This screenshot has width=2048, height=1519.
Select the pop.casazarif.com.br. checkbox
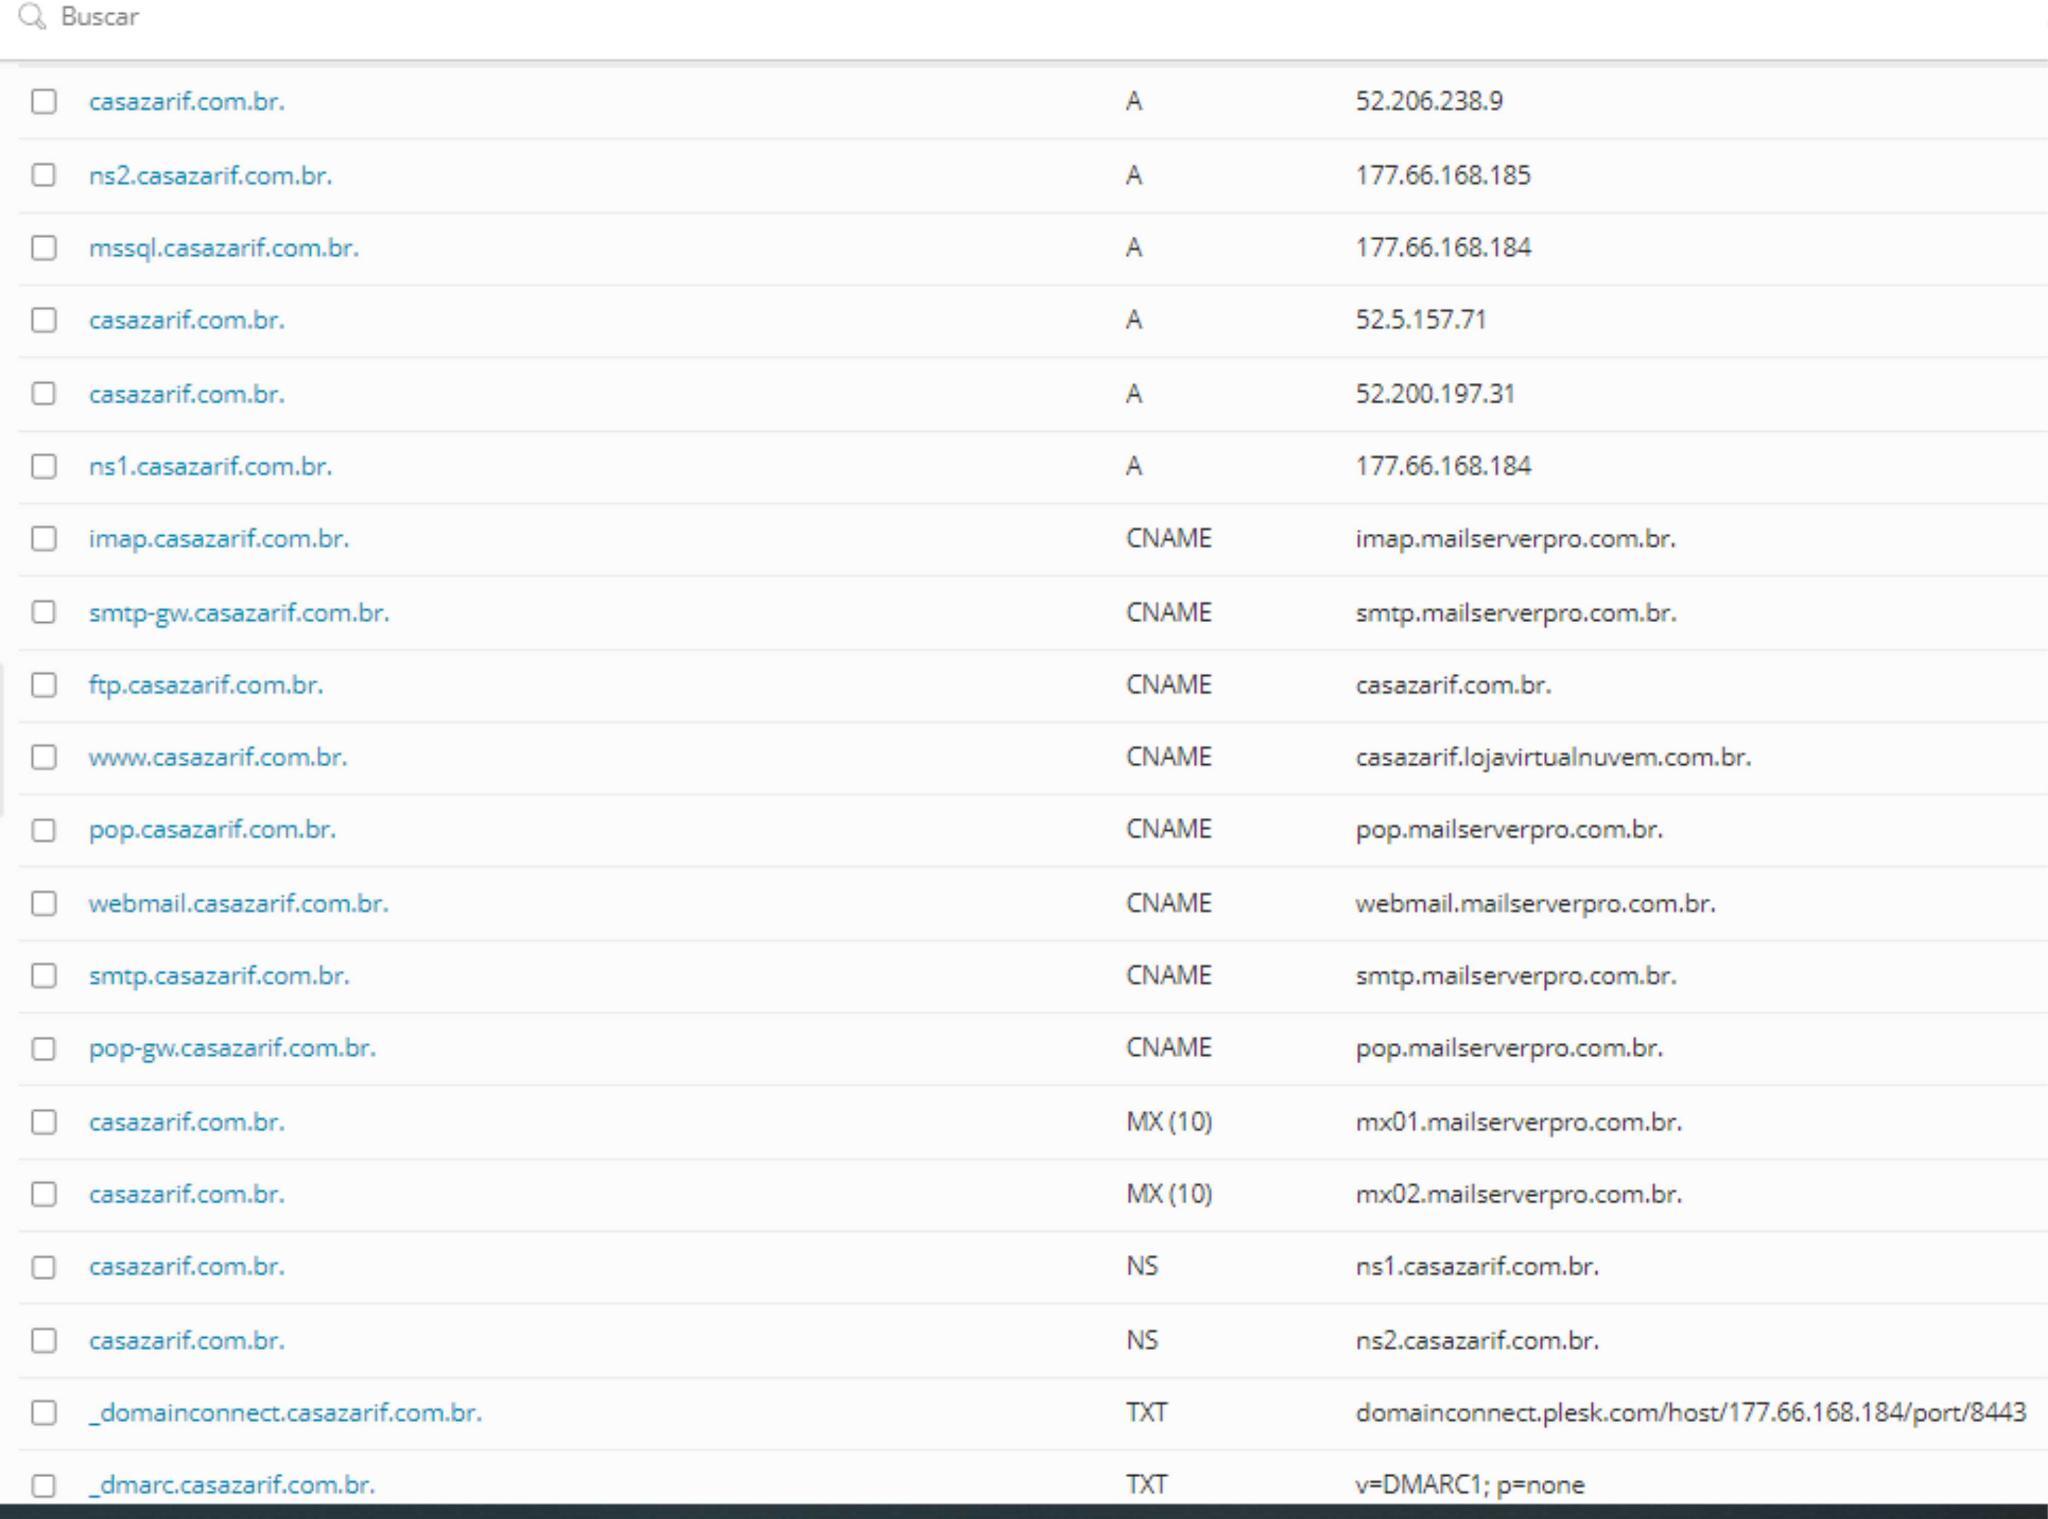[44, 830]
